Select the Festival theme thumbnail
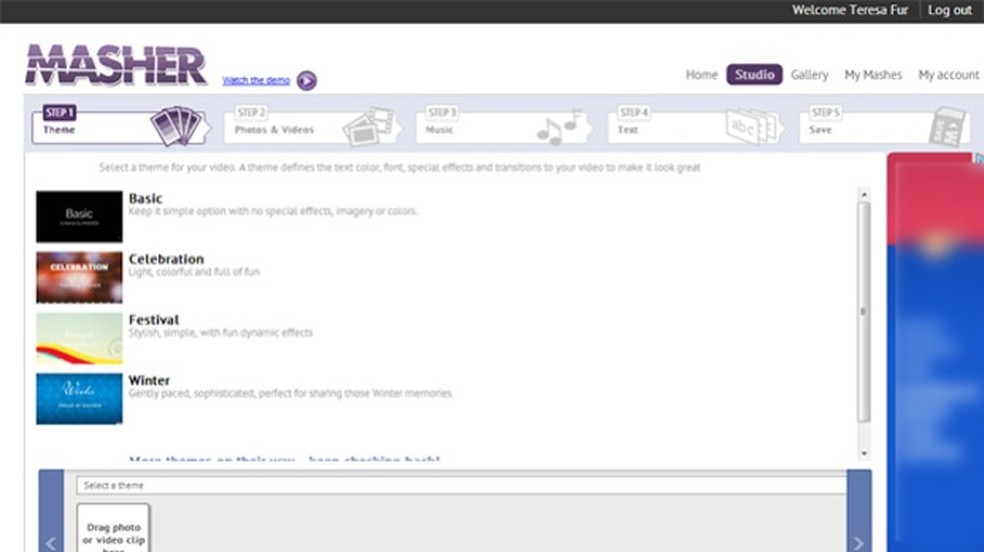The height and width of the screenshot is (552, 984). point(79,338)
